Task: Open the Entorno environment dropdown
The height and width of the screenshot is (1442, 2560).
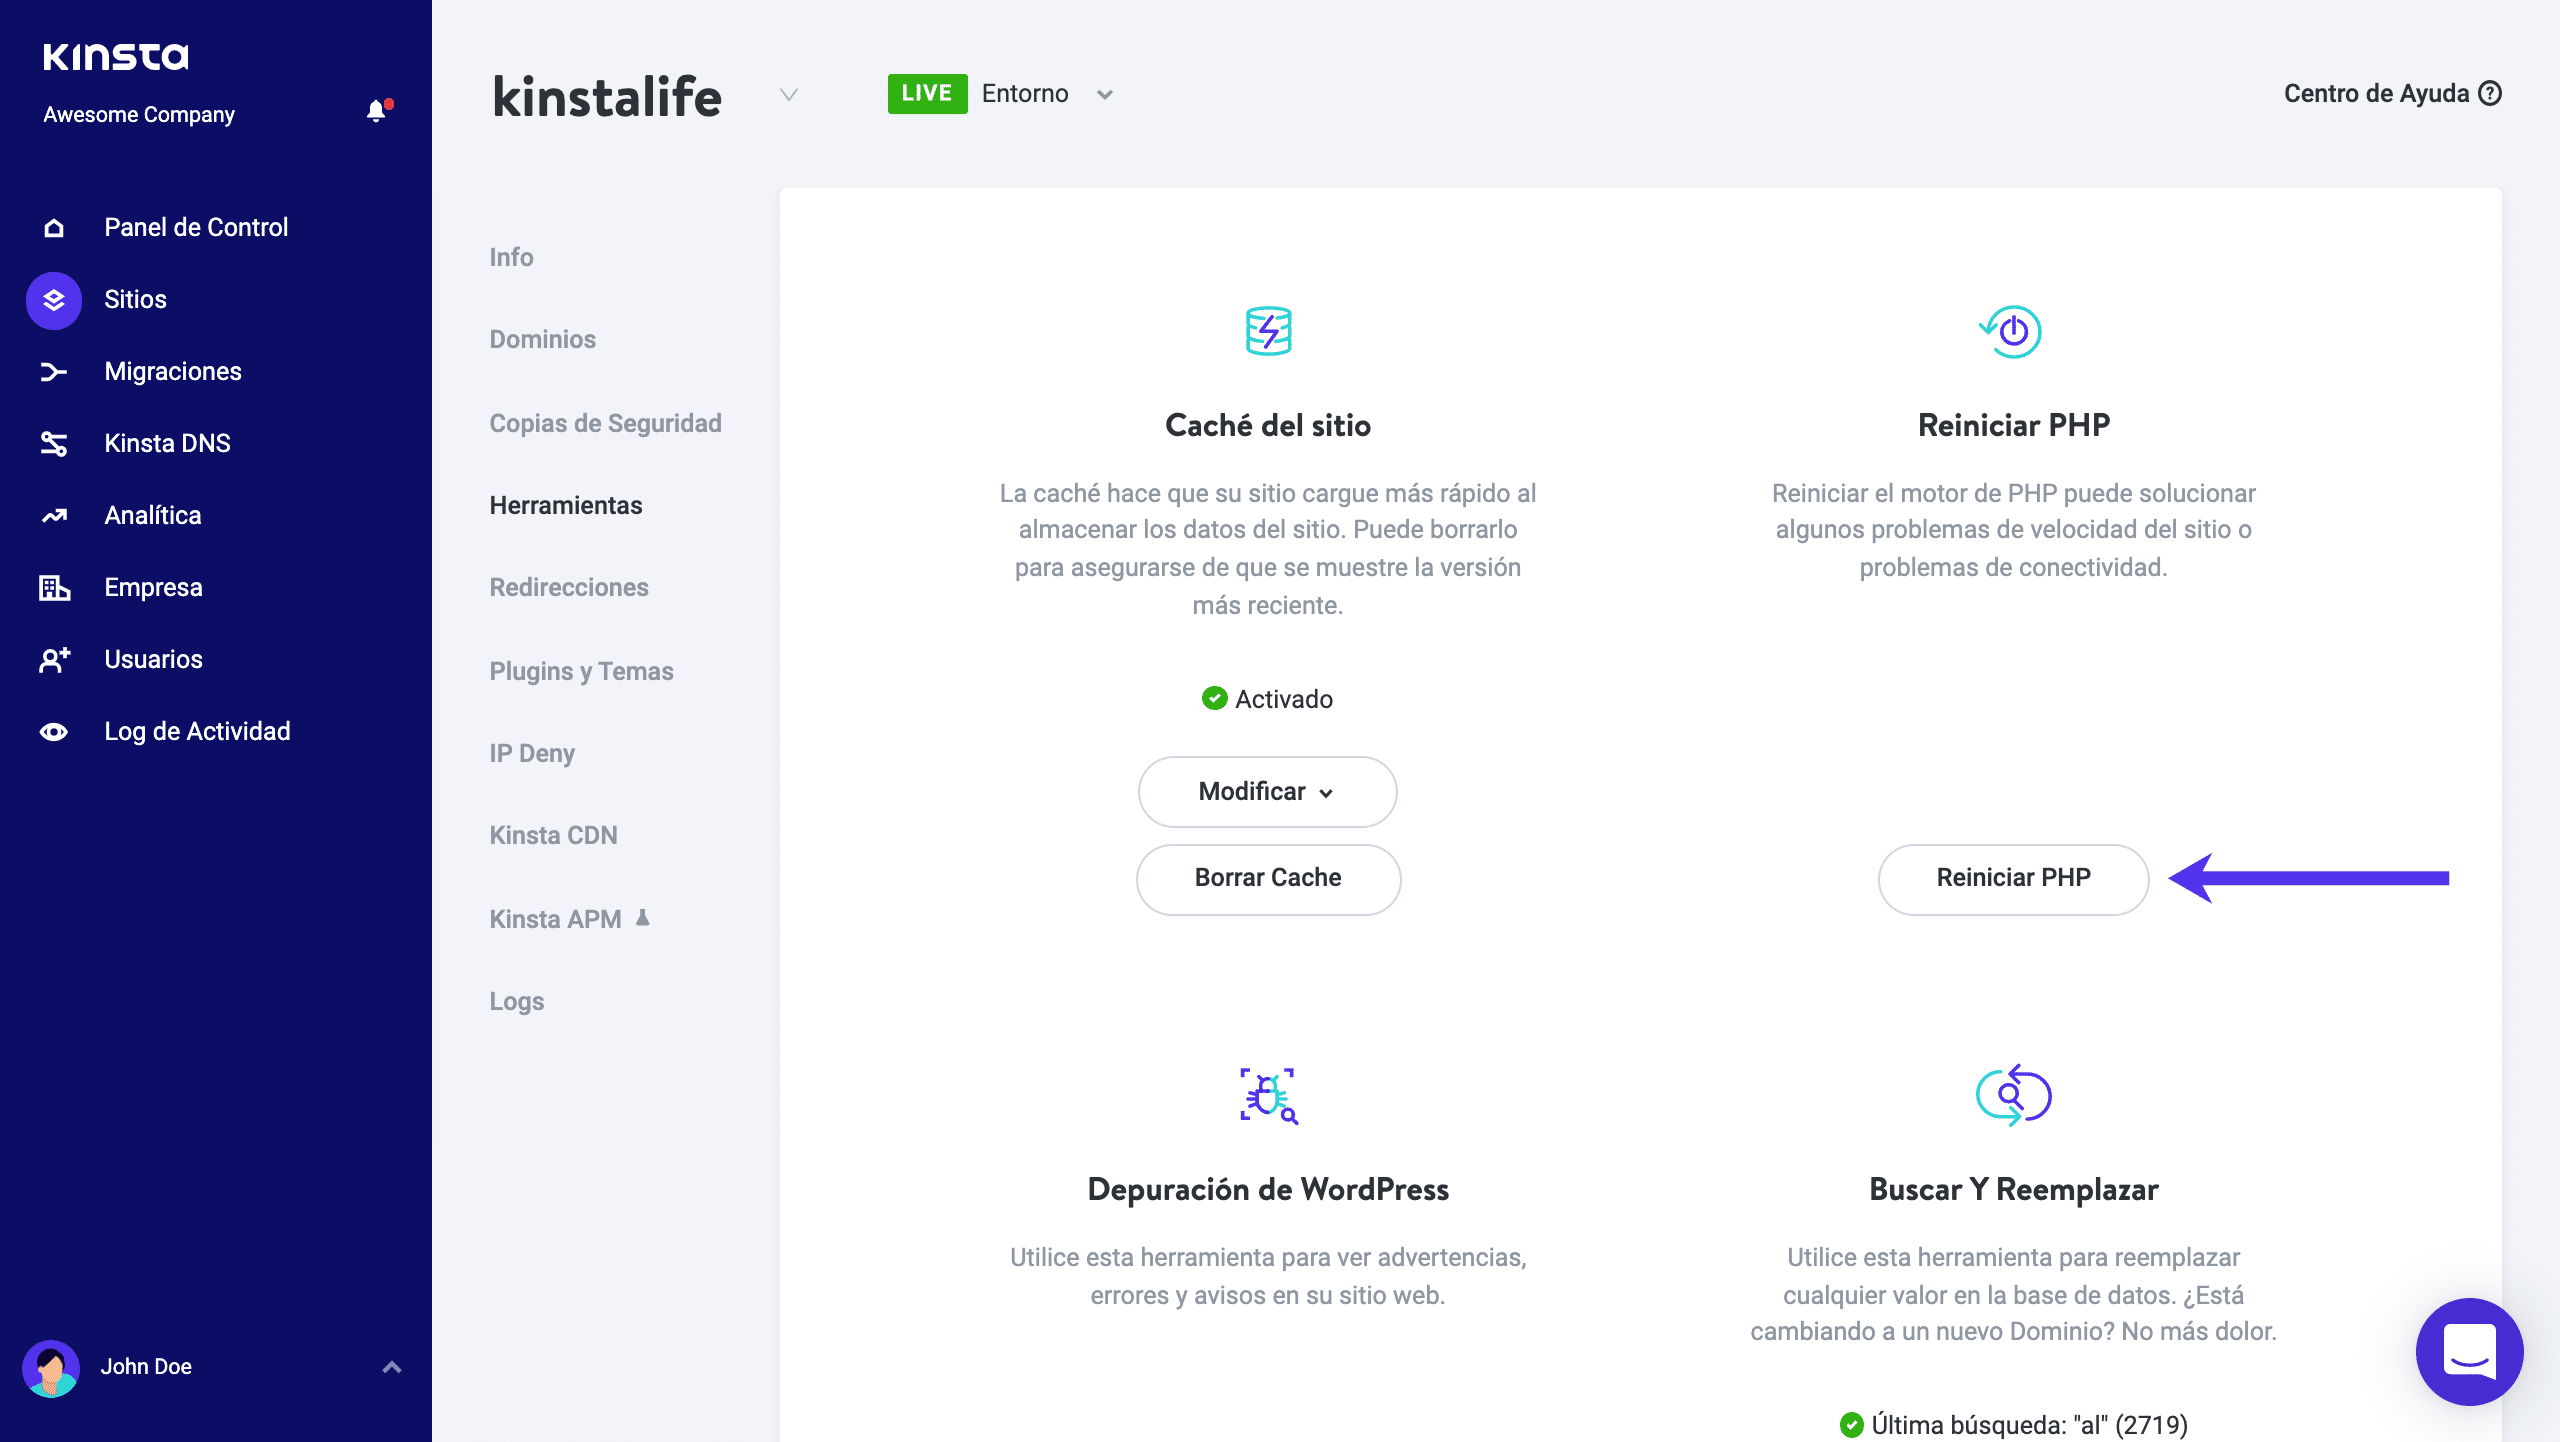Action: click(1104, 95)
